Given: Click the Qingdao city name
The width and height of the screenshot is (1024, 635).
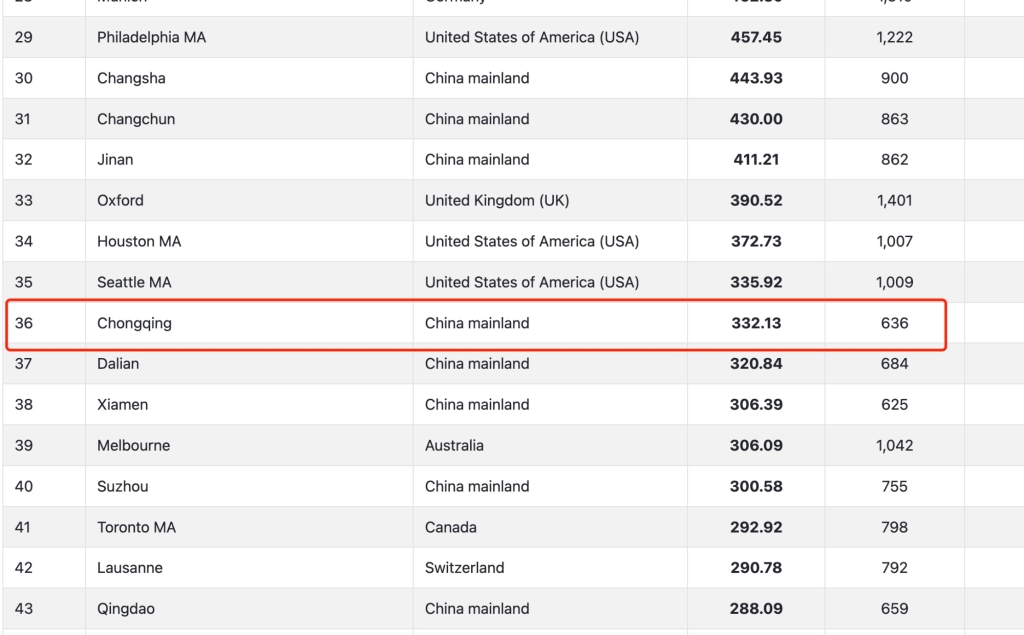Looking at the screenshot, I should (126, 609).
